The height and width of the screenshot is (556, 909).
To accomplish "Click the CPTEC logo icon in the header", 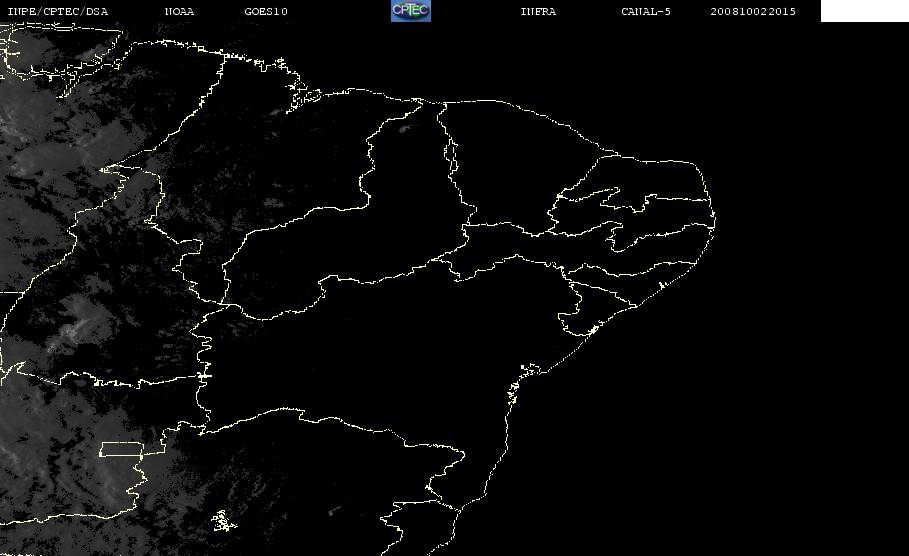I will click(x=410, y=11).
